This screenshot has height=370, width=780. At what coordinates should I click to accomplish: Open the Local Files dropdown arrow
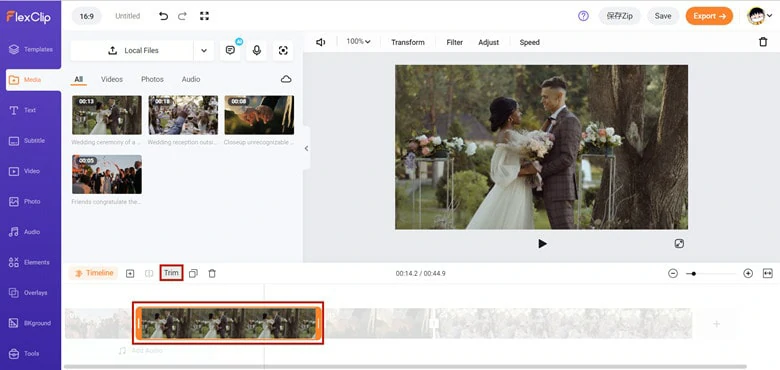point(204,50)
